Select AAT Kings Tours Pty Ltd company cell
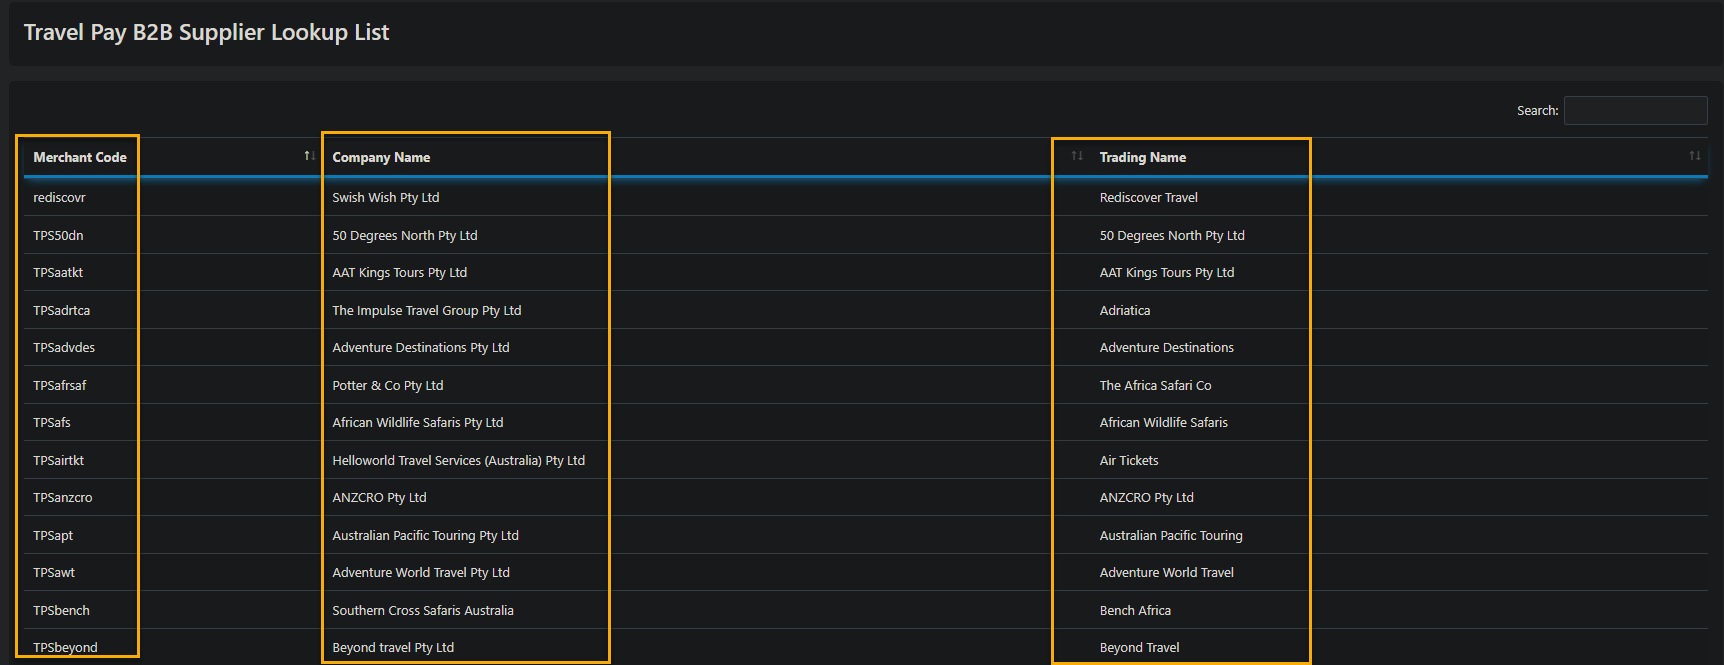1724x665 pixels. (399, 273)
